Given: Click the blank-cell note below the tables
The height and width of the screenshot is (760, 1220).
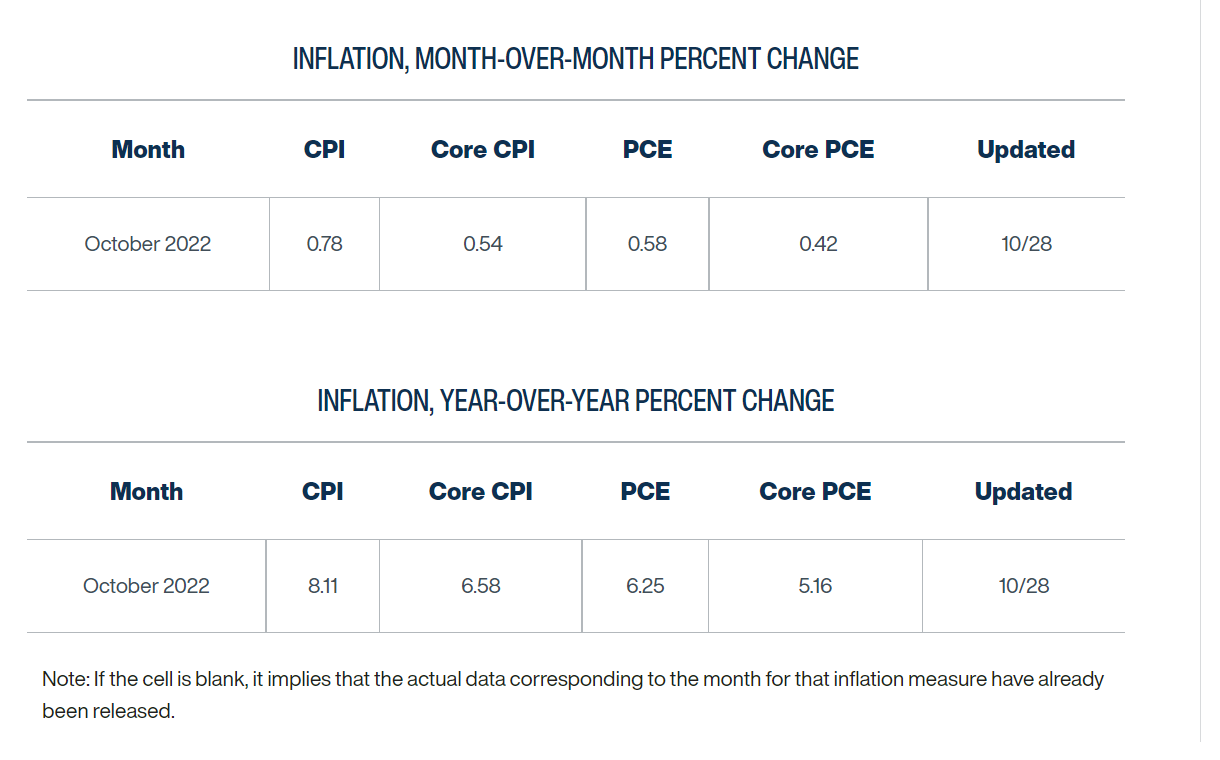Looking at the screenshot, I should point(572,695).
